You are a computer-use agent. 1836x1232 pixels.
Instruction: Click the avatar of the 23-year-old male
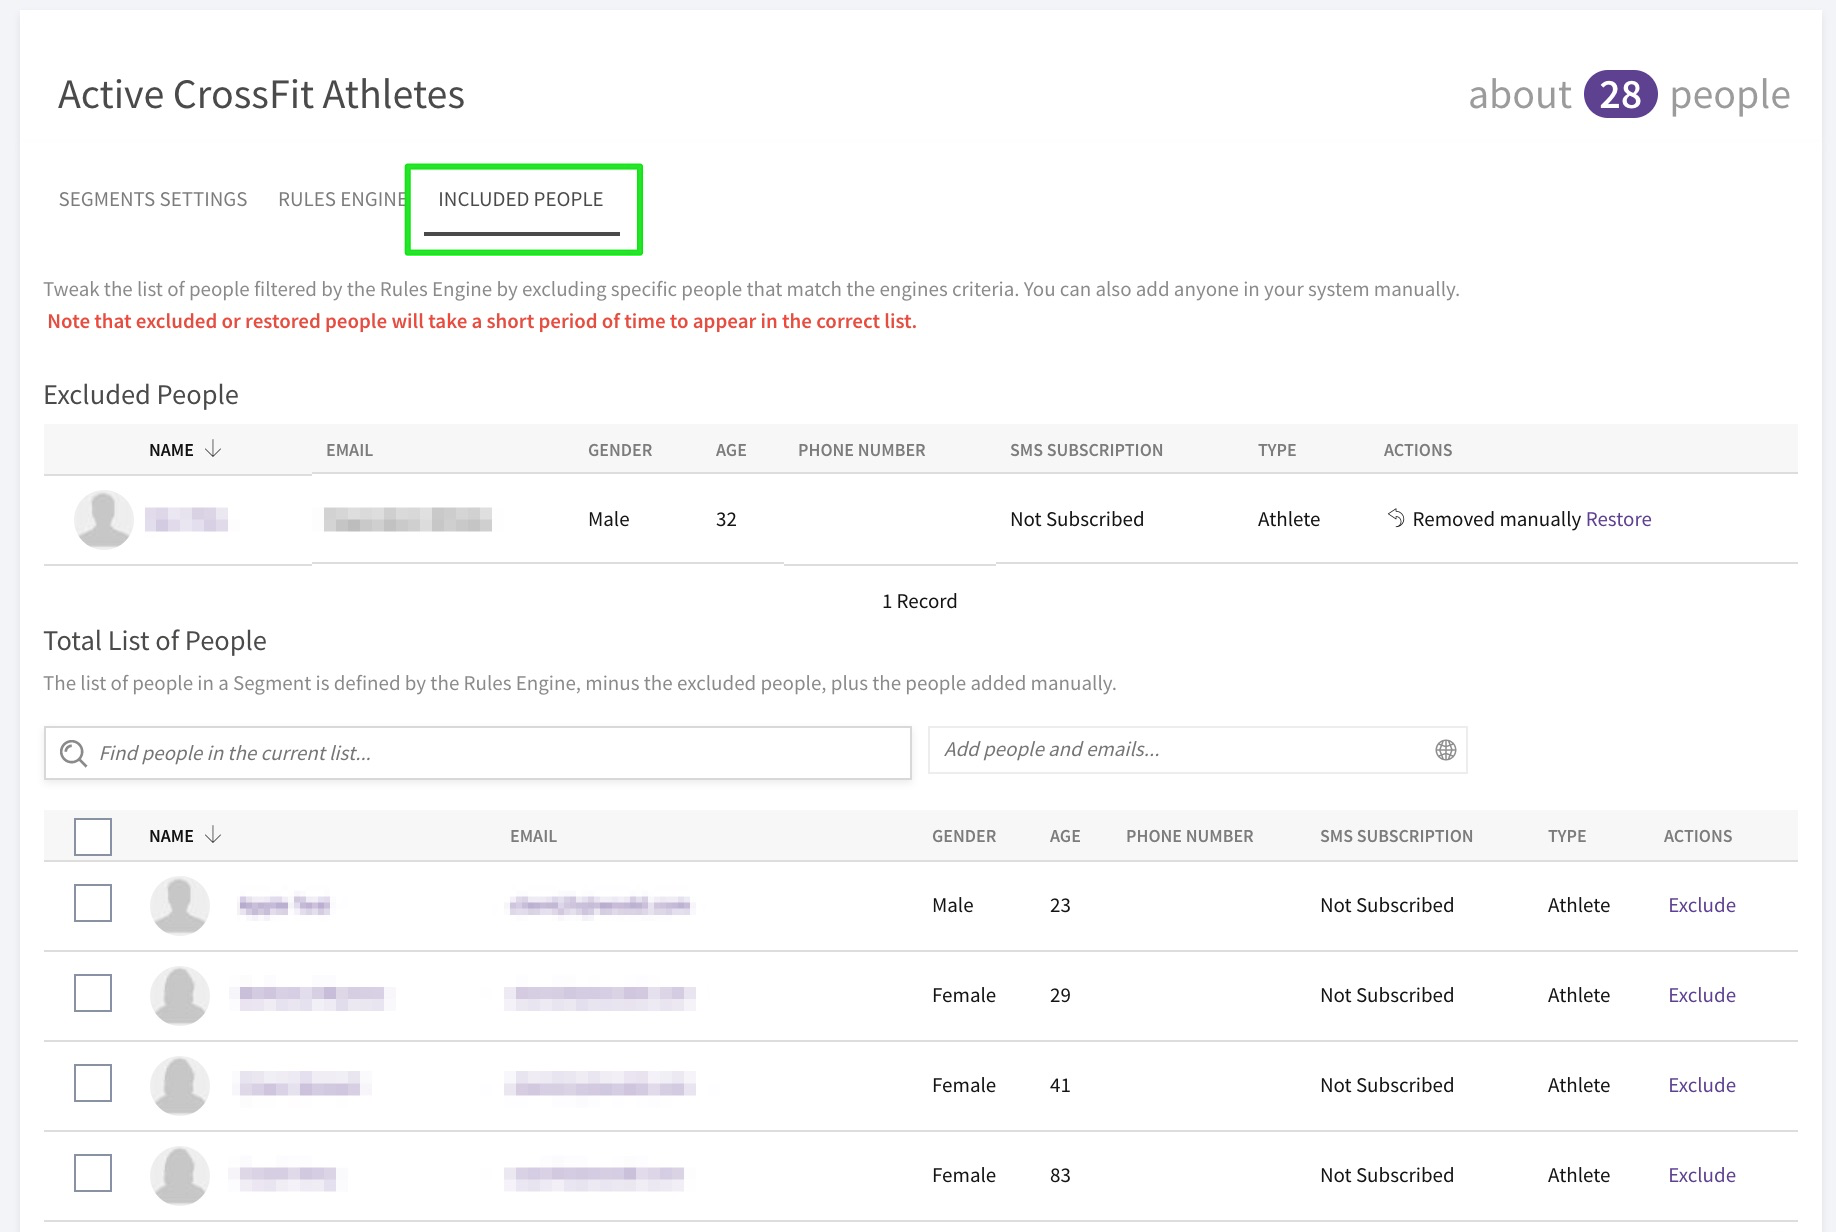[180, 905]
